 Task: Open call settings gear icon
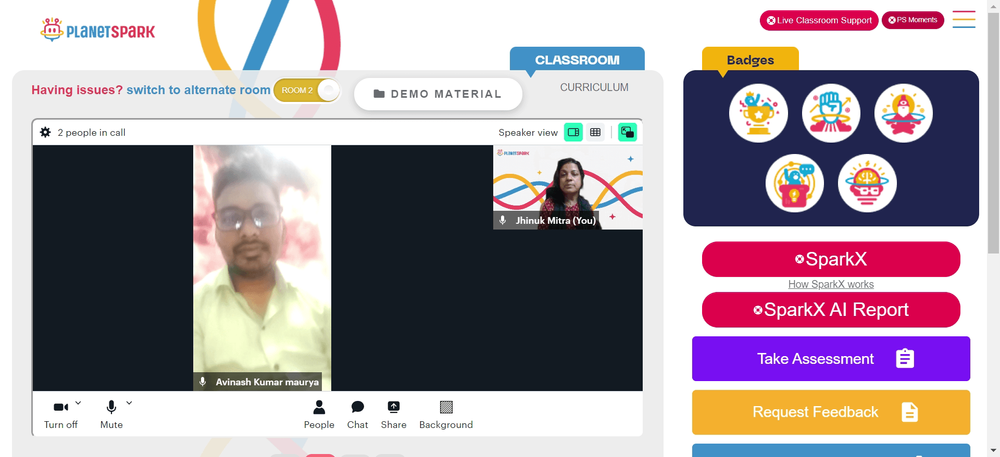(45, 133)
